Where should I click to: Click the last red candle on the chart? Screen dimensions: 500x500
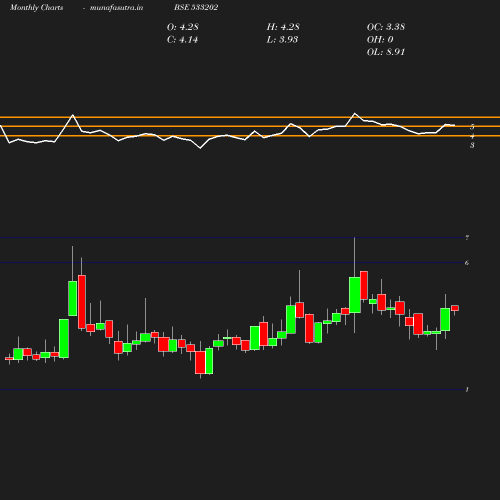(x=455, y=308)
